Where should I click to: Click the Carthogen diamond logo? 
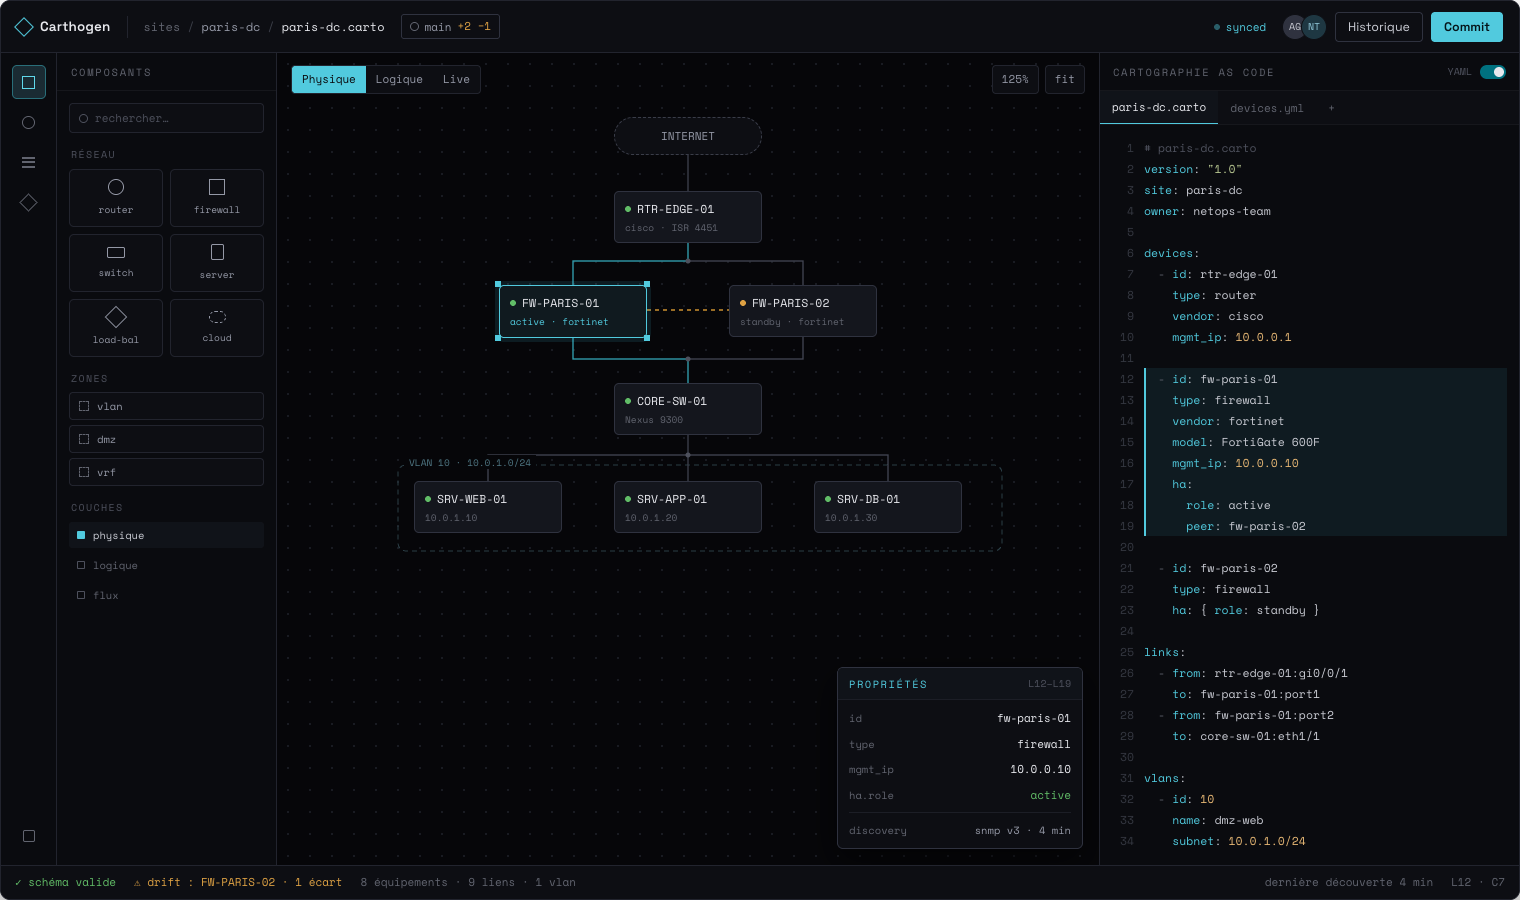(24, 27)
